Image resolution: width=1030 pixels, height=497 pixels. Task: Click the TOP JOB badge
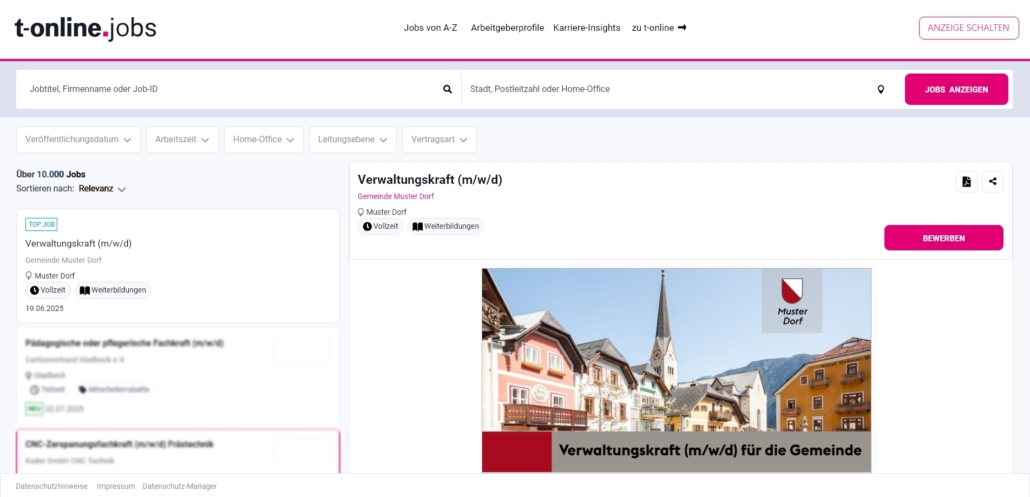click(x=41, y=224)
